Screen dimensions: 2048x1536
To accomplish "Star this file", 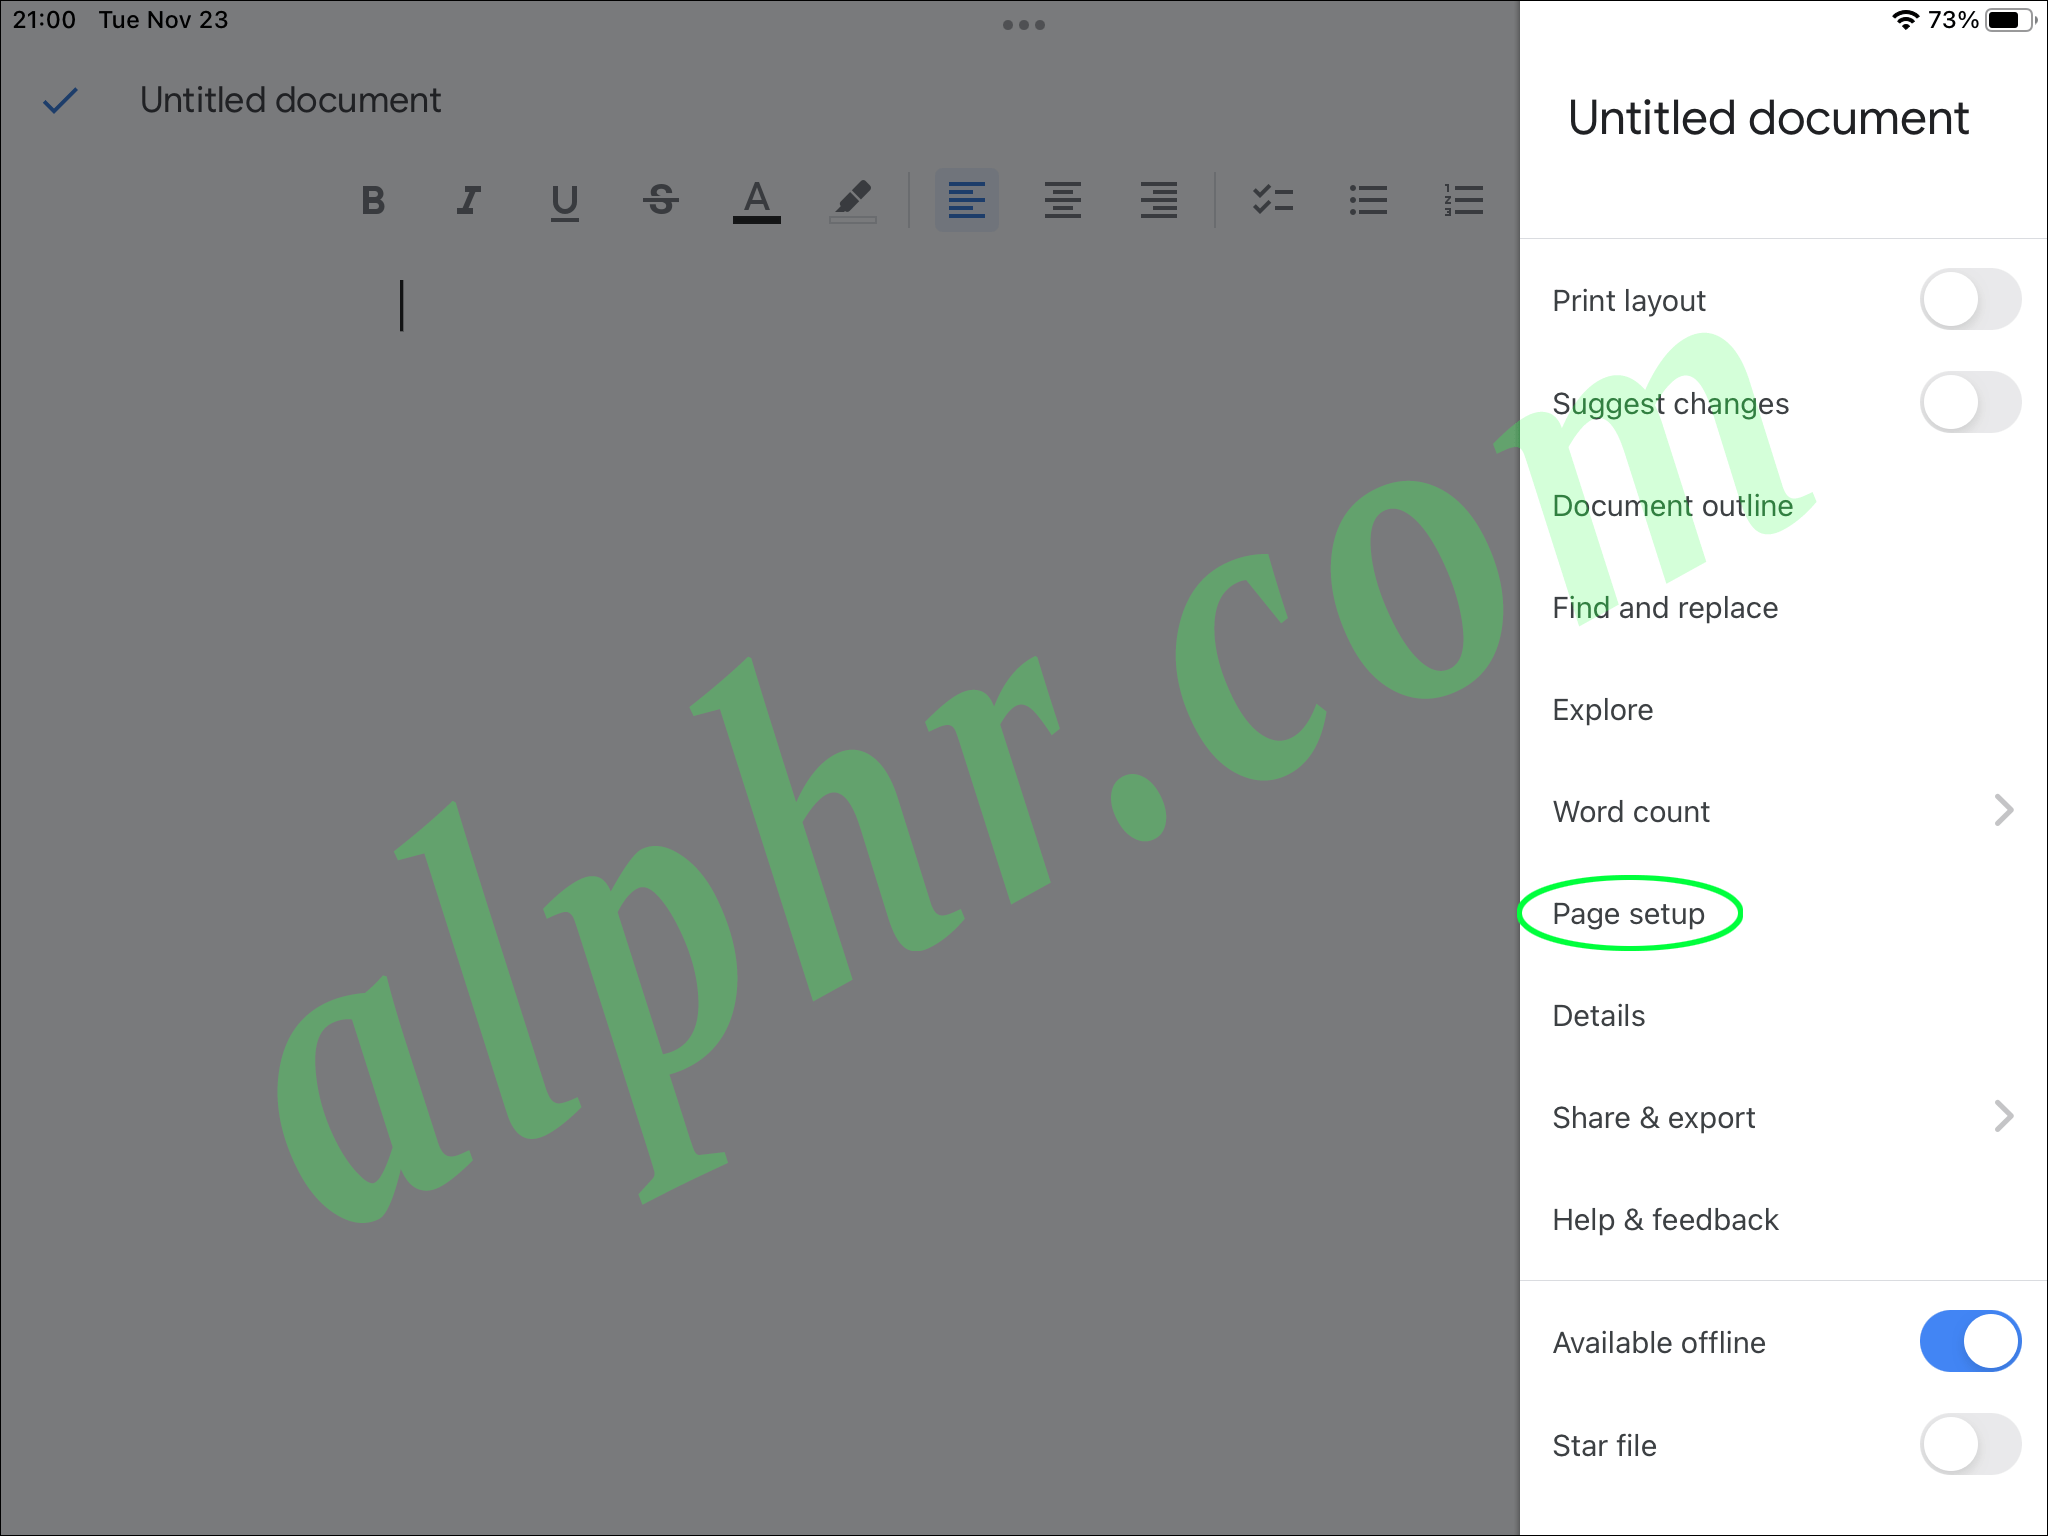I will [x=1970, y=1445].
